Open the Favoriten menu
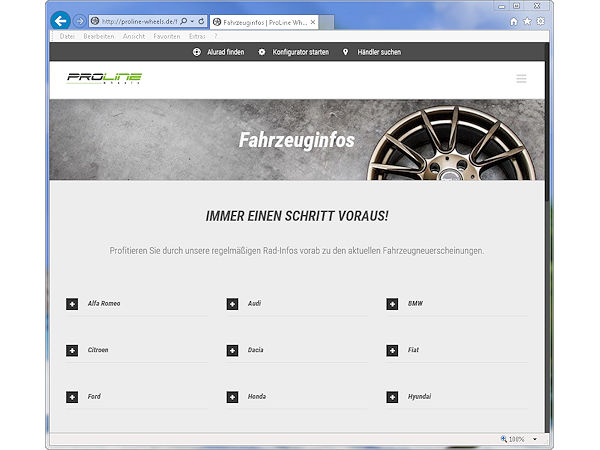 point(167,36)
